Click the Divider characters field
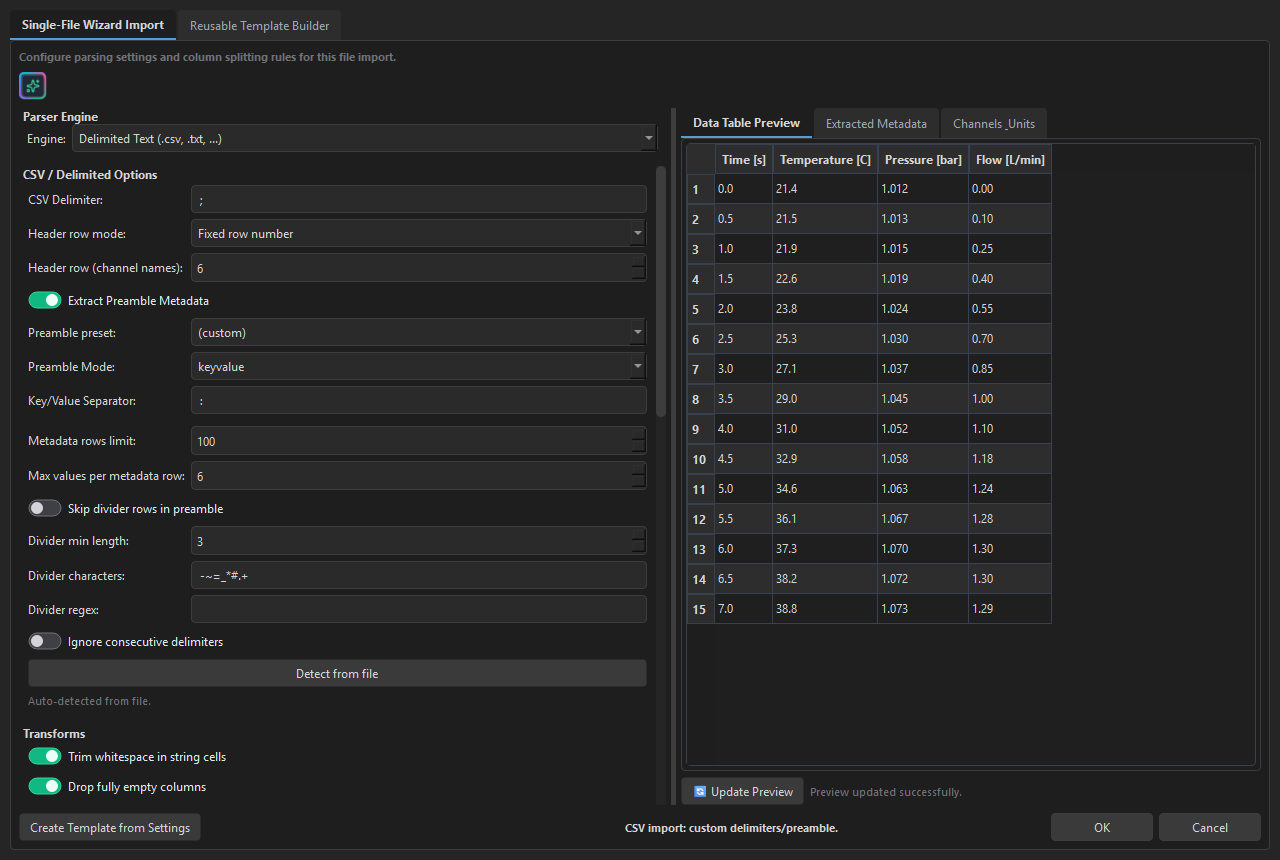 418,575
